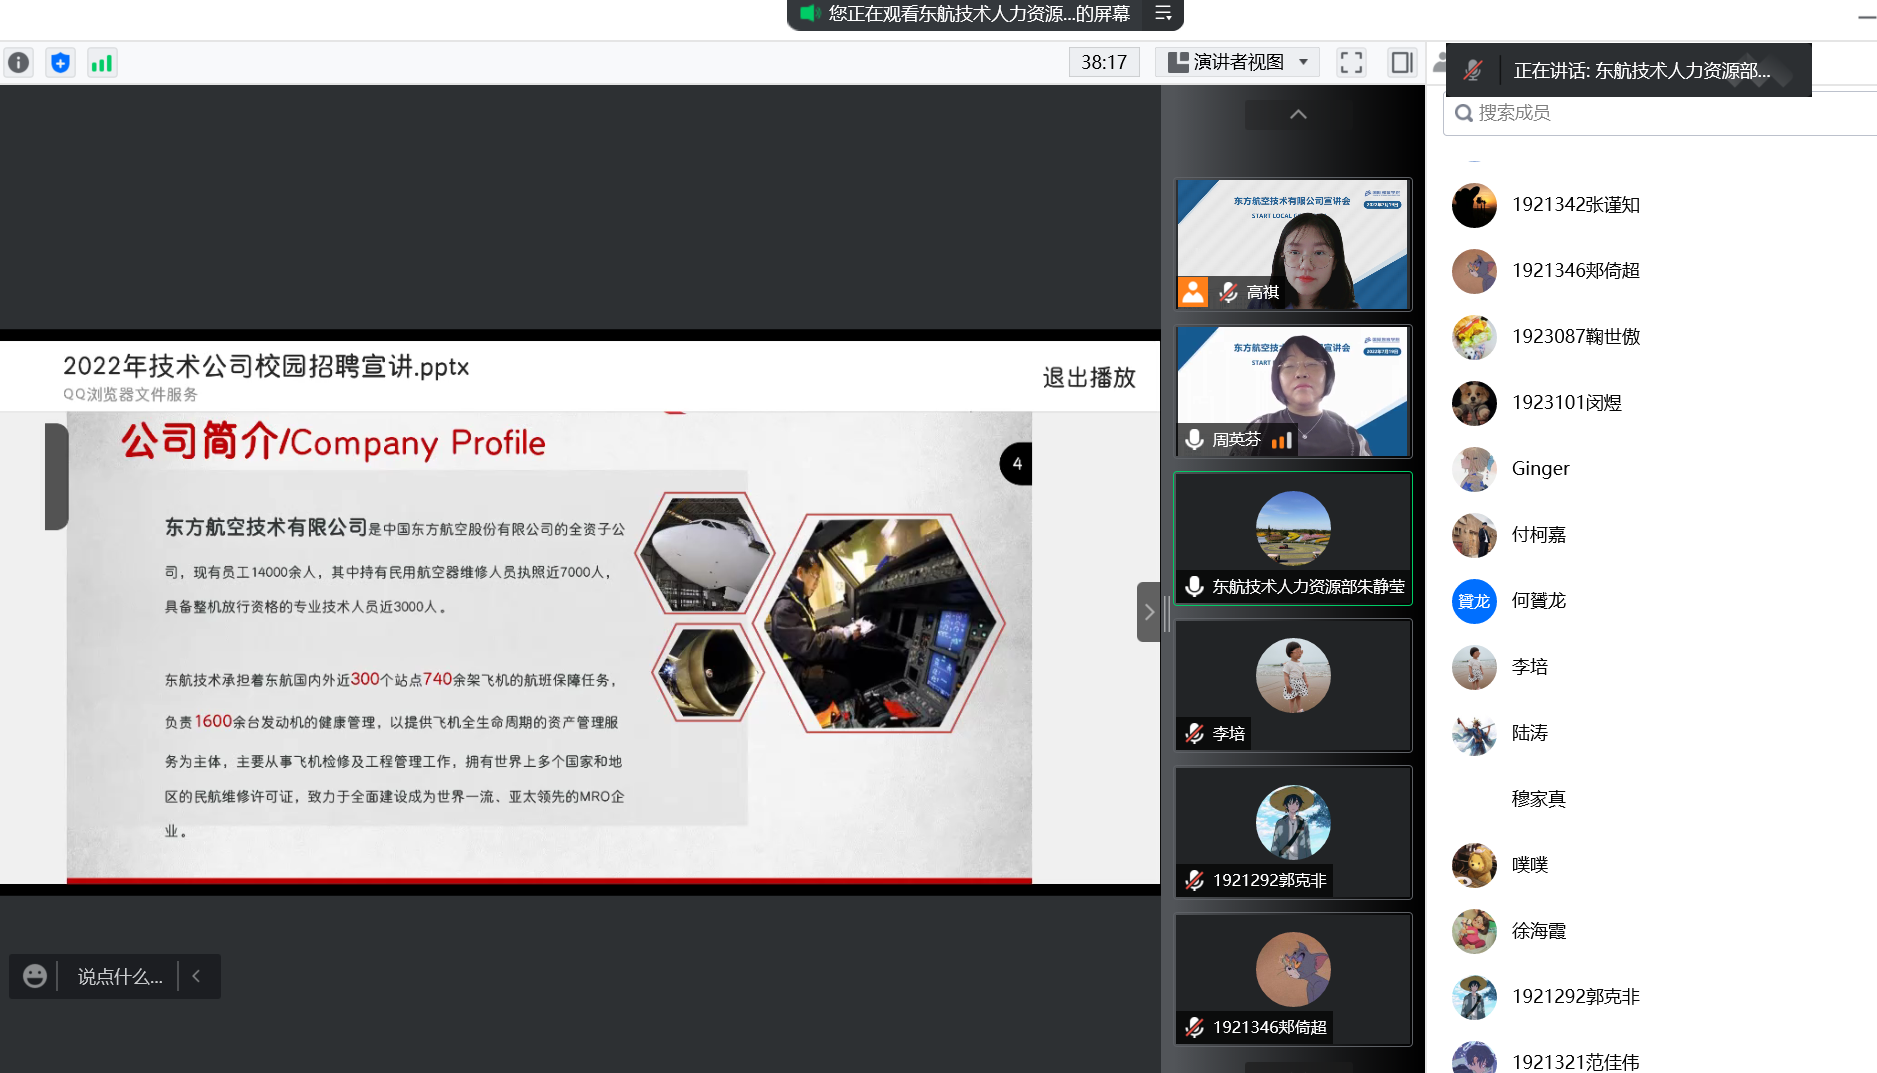Image resolution: width=1877 pixels, height=1073 pixels.
Task: Collapse the chat input bar arrow
Action: click(196, 976)
